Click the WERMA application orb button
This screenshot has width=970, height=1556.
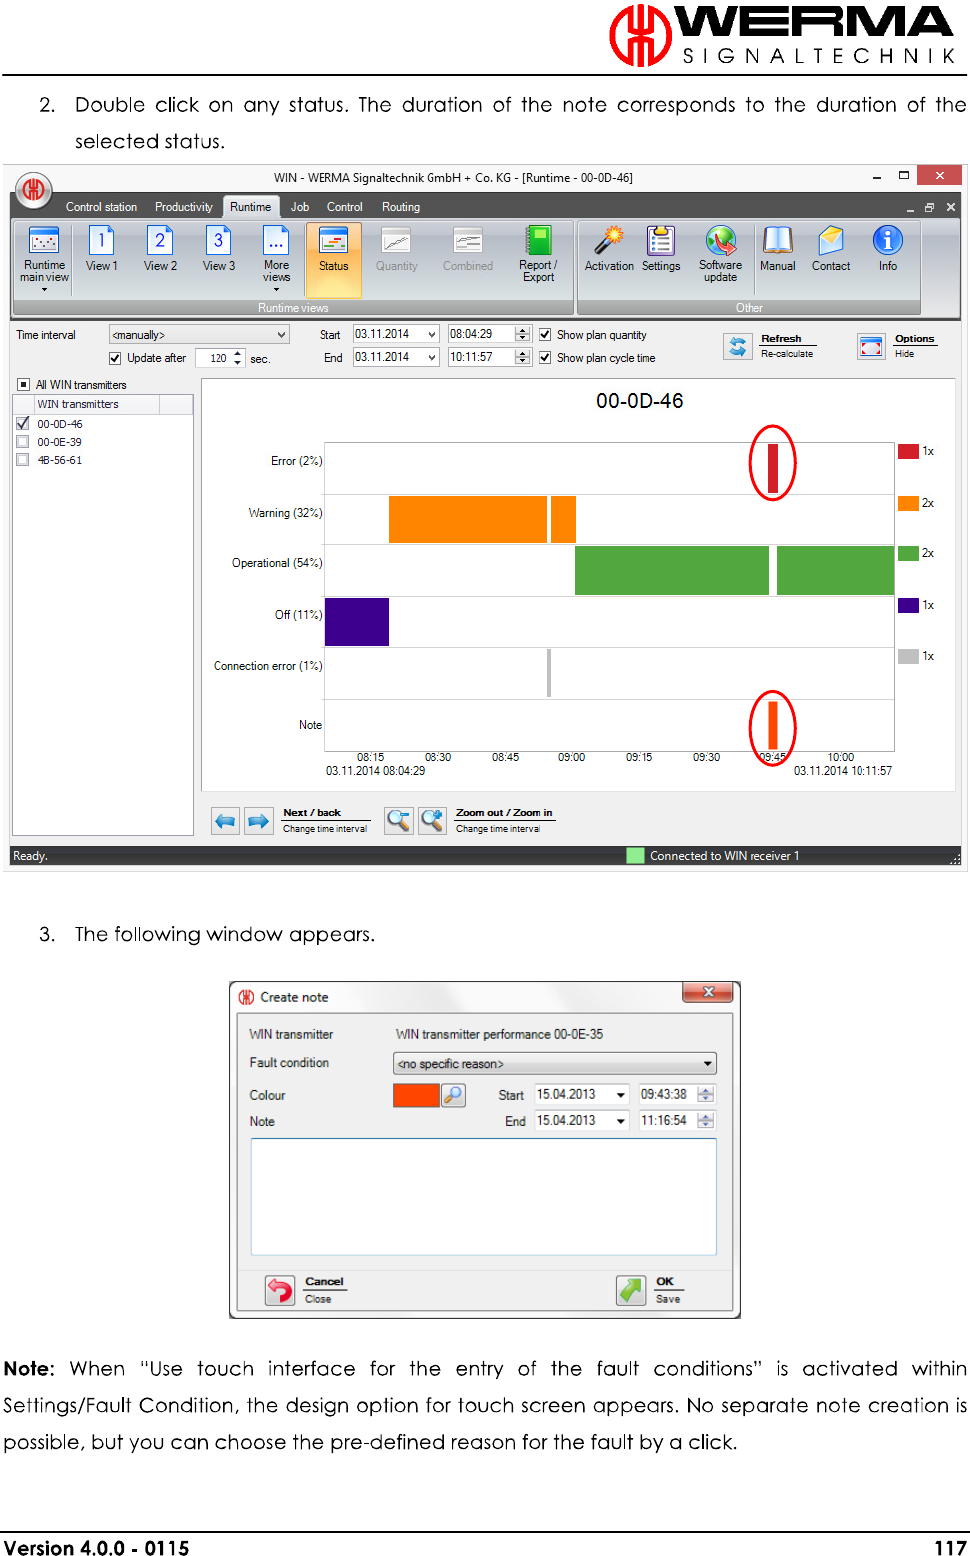point(33,189)
